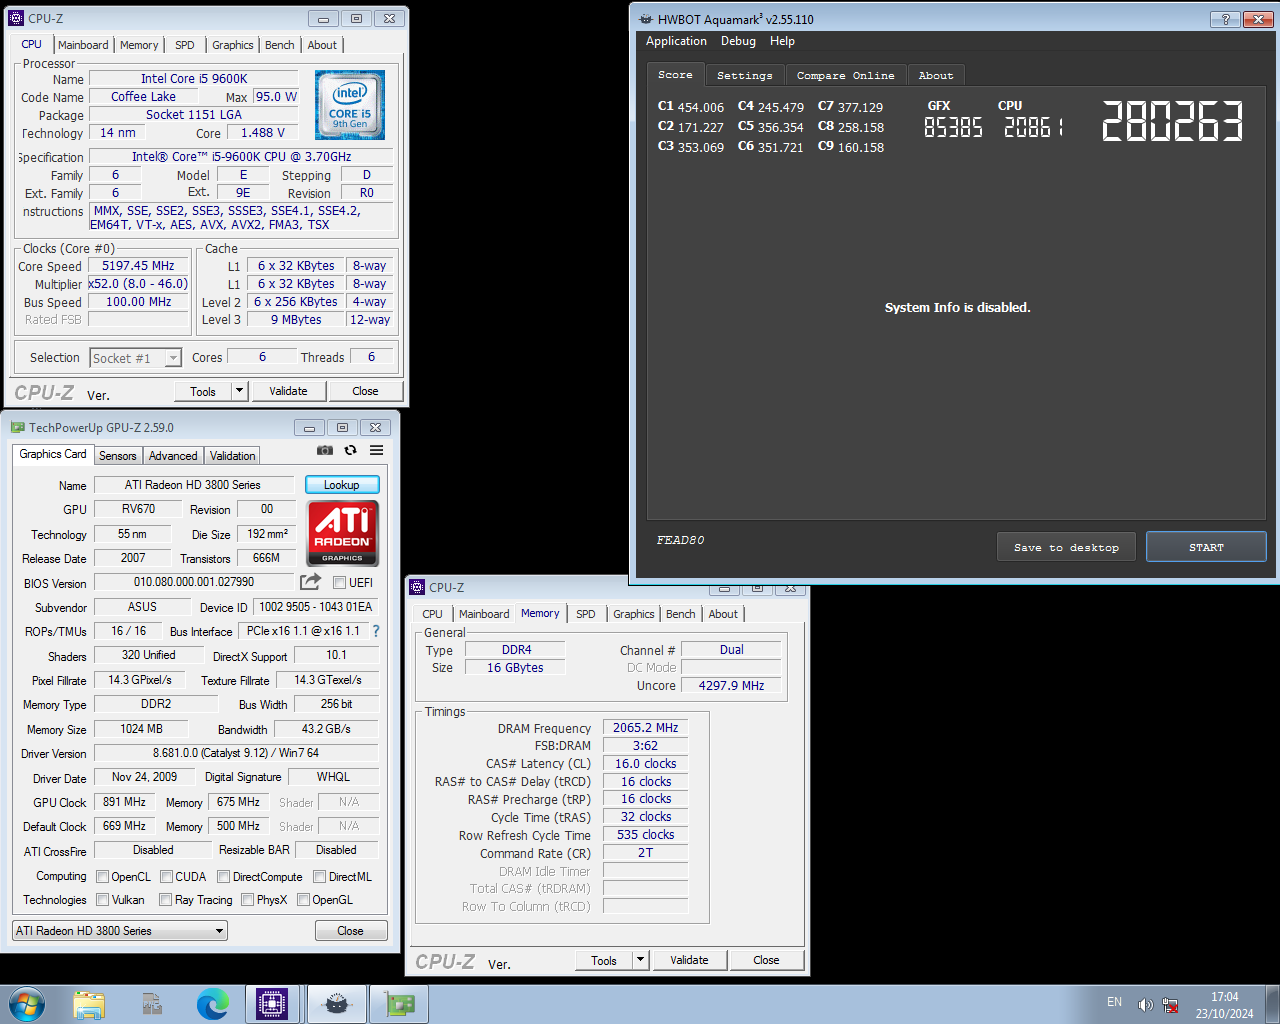The height and width of the screenshot is (1024, 1280).
Task: Toggle the OpenGL checkbox
Action: point(303,900)
